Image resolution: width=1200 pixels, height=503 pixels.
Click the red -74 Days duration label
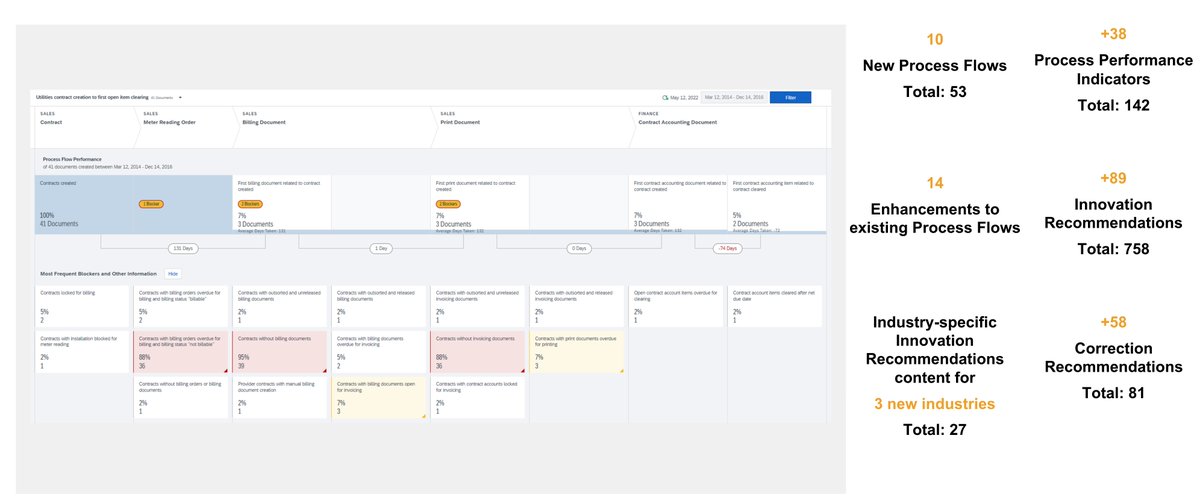coord(727,247)
